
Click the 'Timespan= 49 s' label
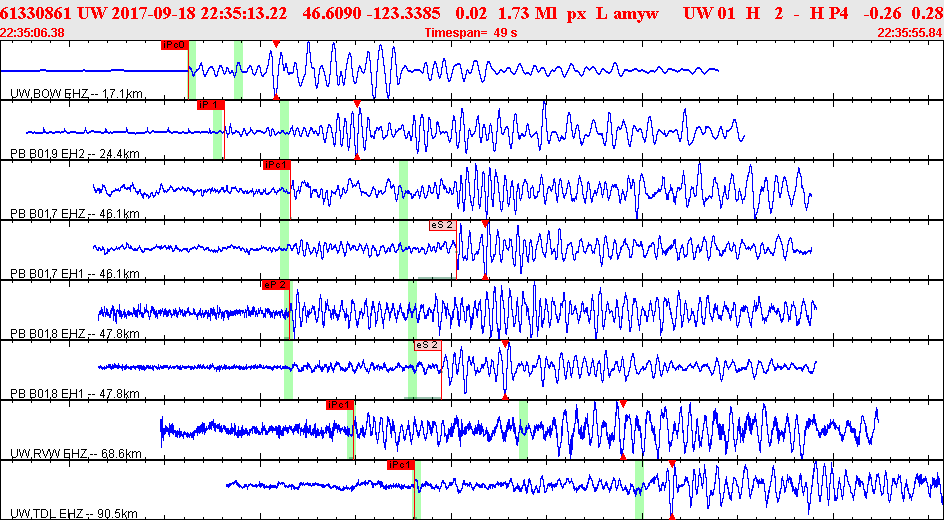tap(471, 33)
